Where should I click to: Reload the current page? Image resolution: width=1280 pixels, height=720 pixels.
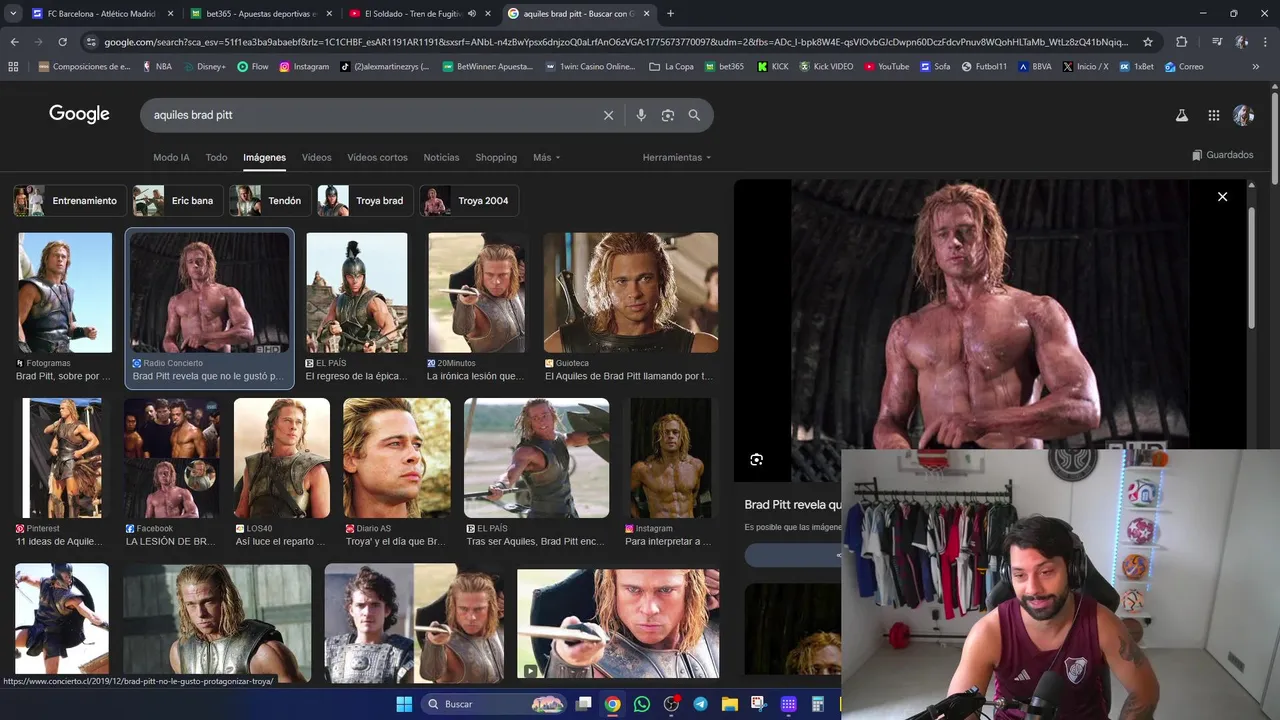62,42
